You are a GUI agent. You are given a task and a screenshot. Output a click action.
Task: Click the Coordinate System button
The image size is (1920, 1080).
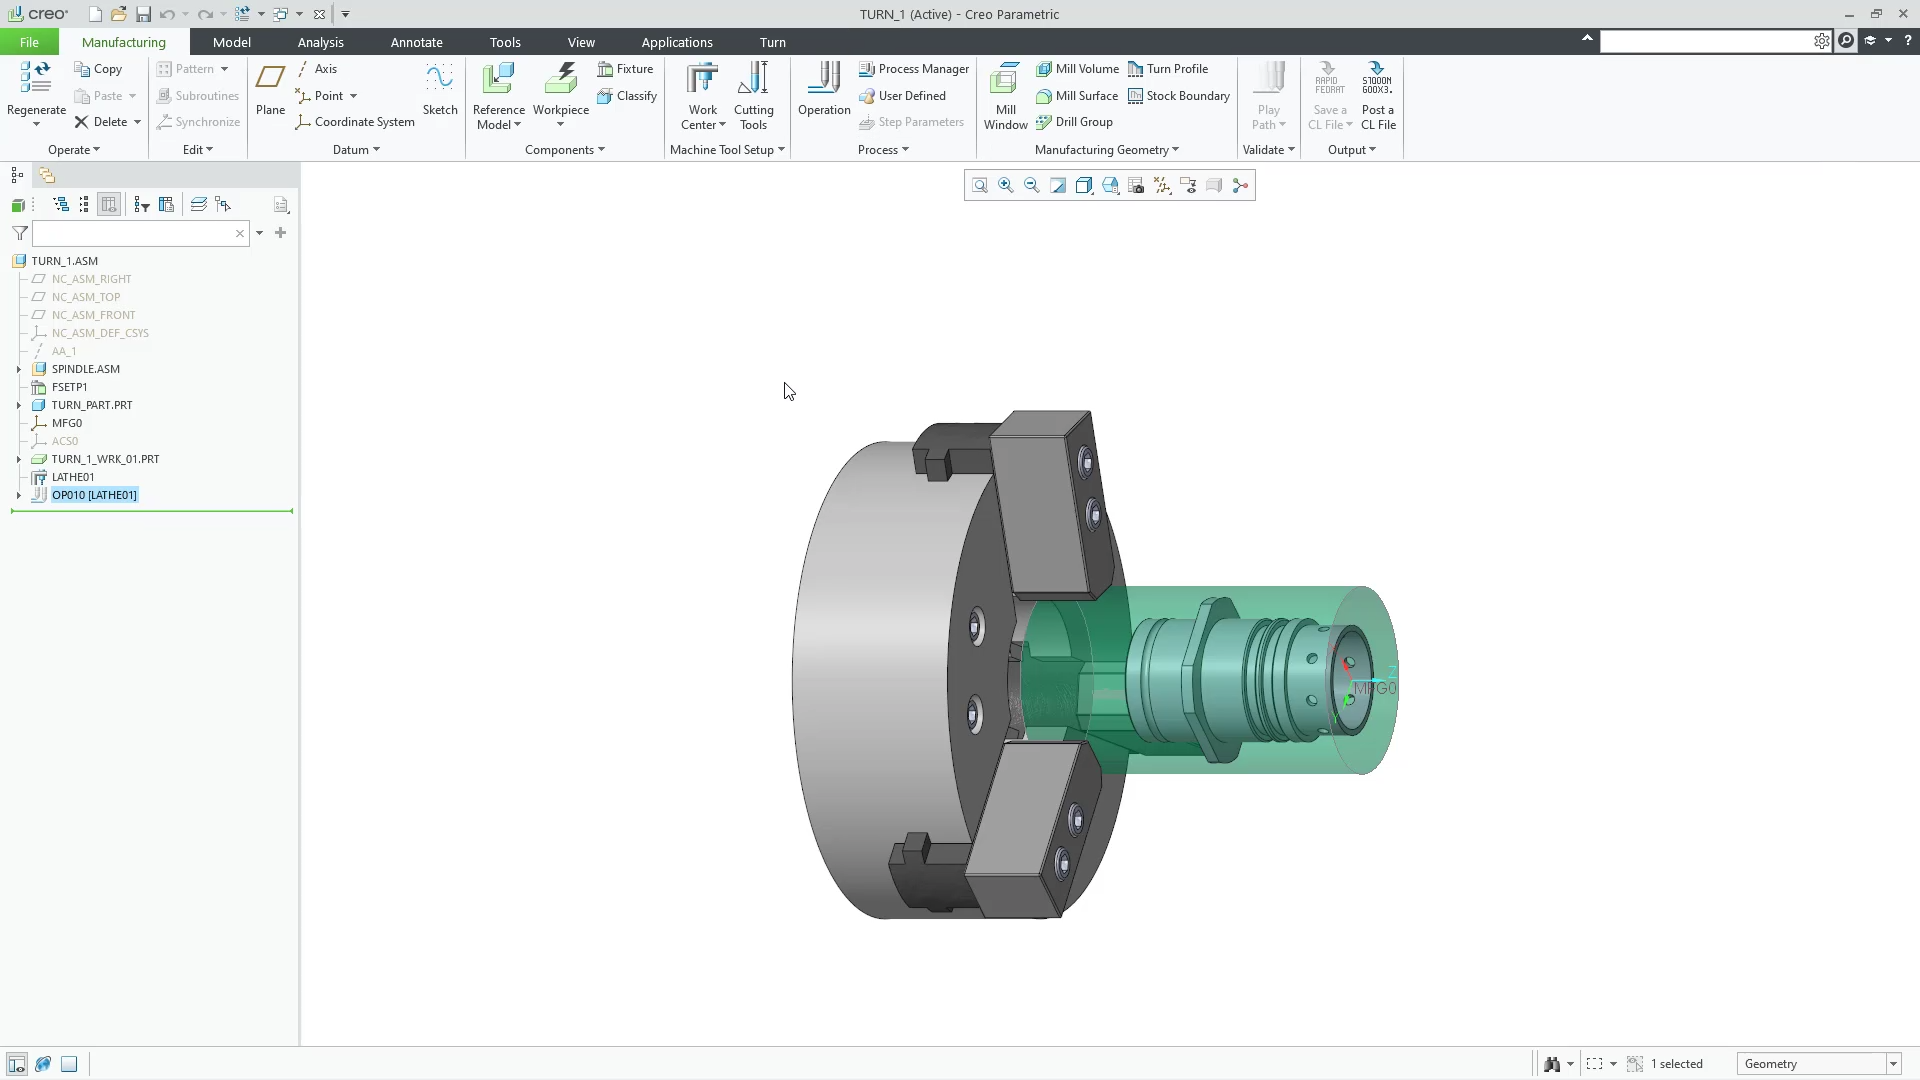(x=355, y=122)
